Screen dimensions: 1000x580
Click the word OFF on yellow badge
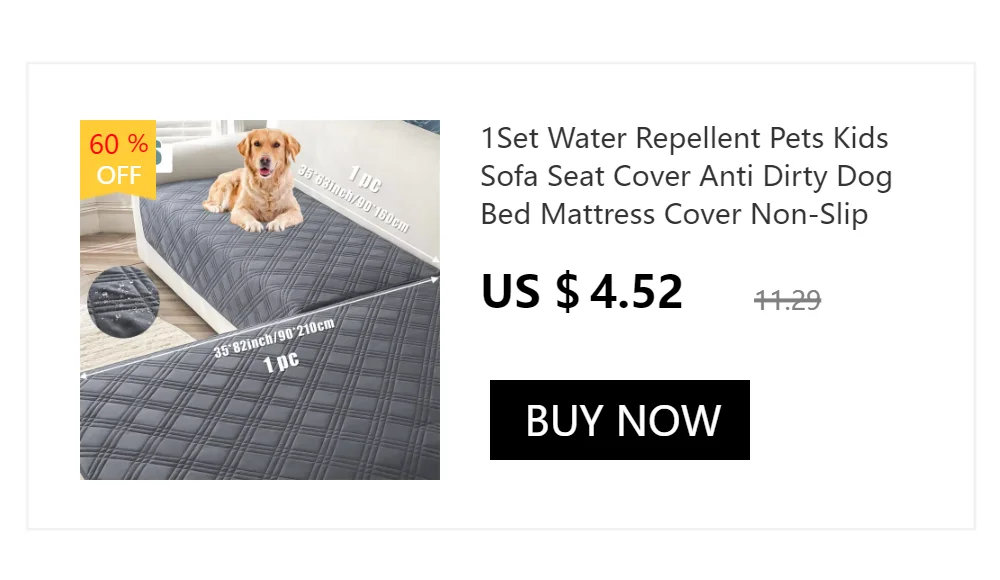(119, 175)
